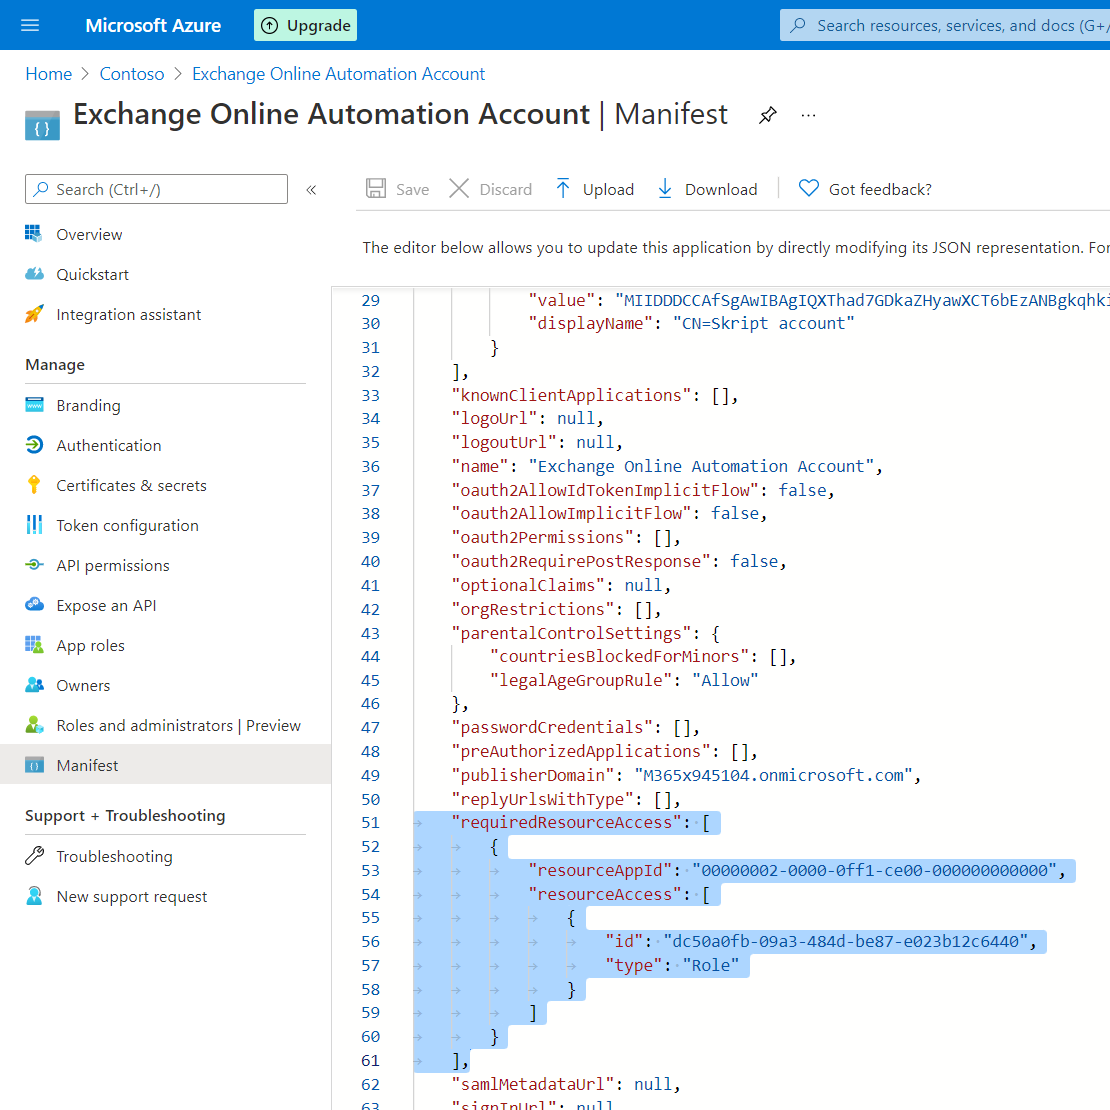Collapse the sidebar with double chevron
1110x1110 pixels.
coord(311,190)
